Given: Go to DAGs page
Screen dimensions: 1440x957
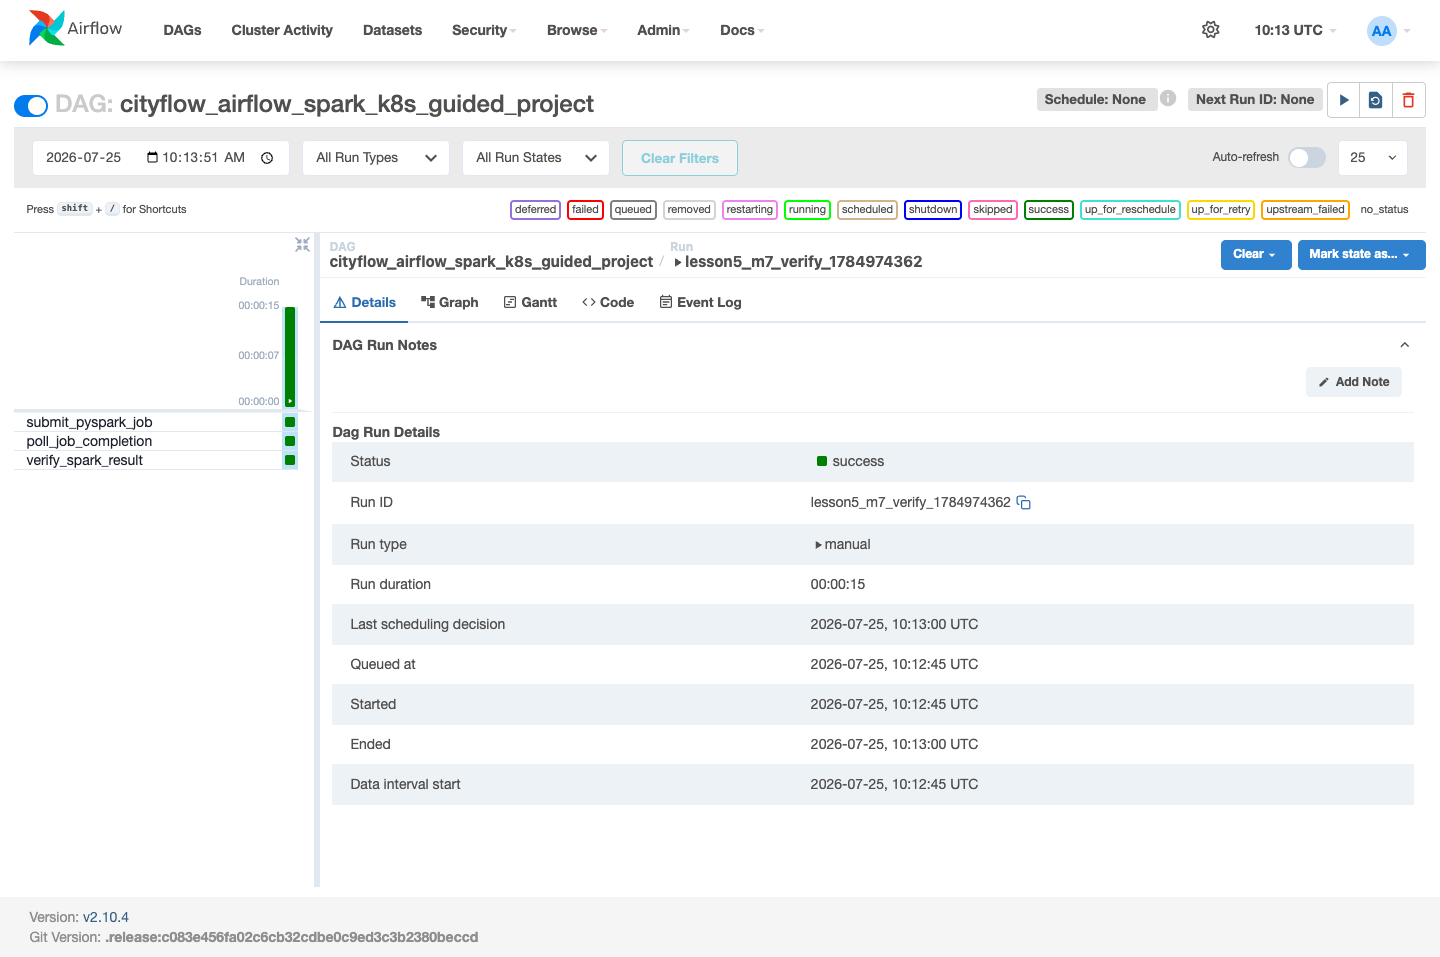Looking at the screenshot, I should pyautogui.click(x=182, y=30).
